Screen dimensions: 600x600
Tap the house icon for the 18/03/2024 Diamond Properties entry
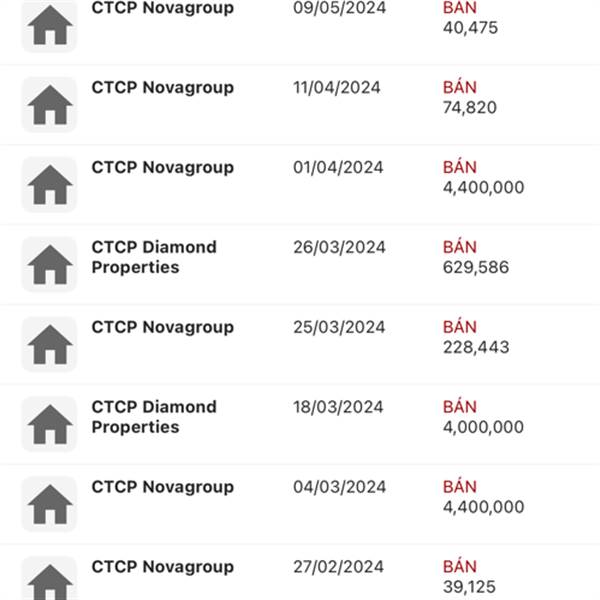[49, 424]
